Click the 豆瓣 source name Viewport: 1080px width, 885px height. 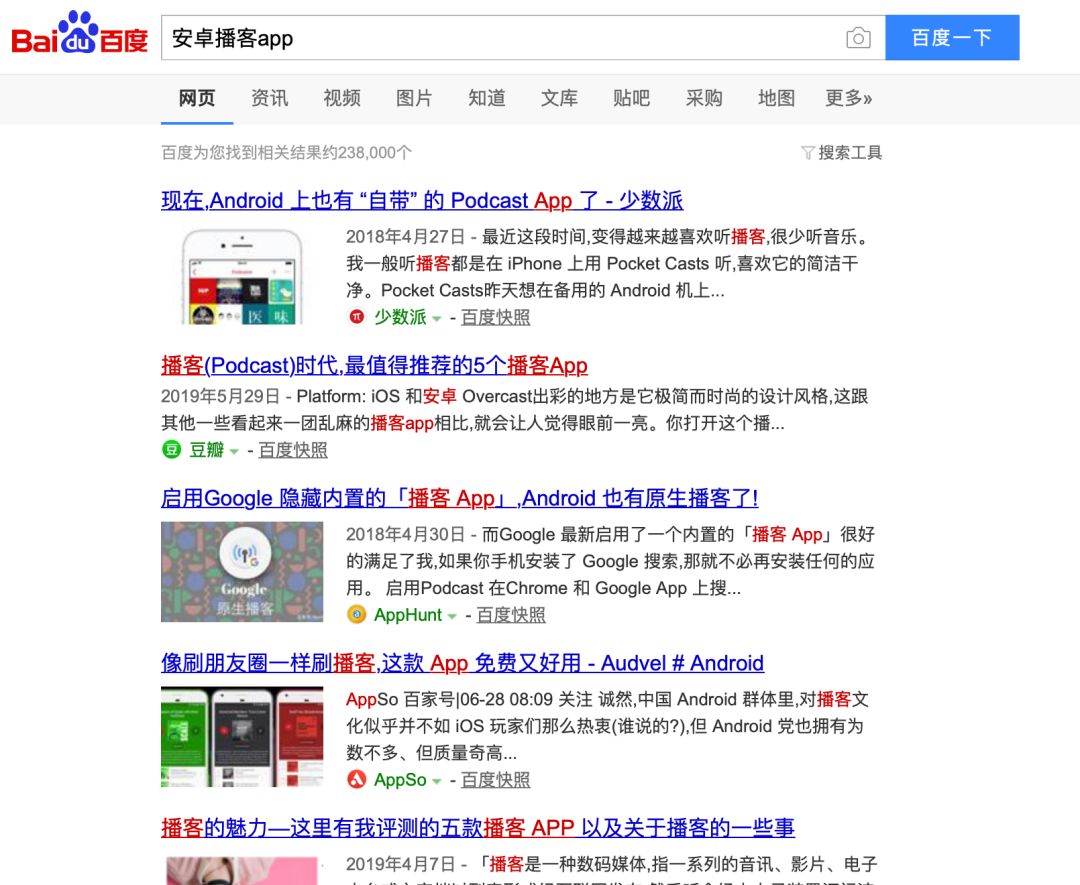click(x=207, y=450)
